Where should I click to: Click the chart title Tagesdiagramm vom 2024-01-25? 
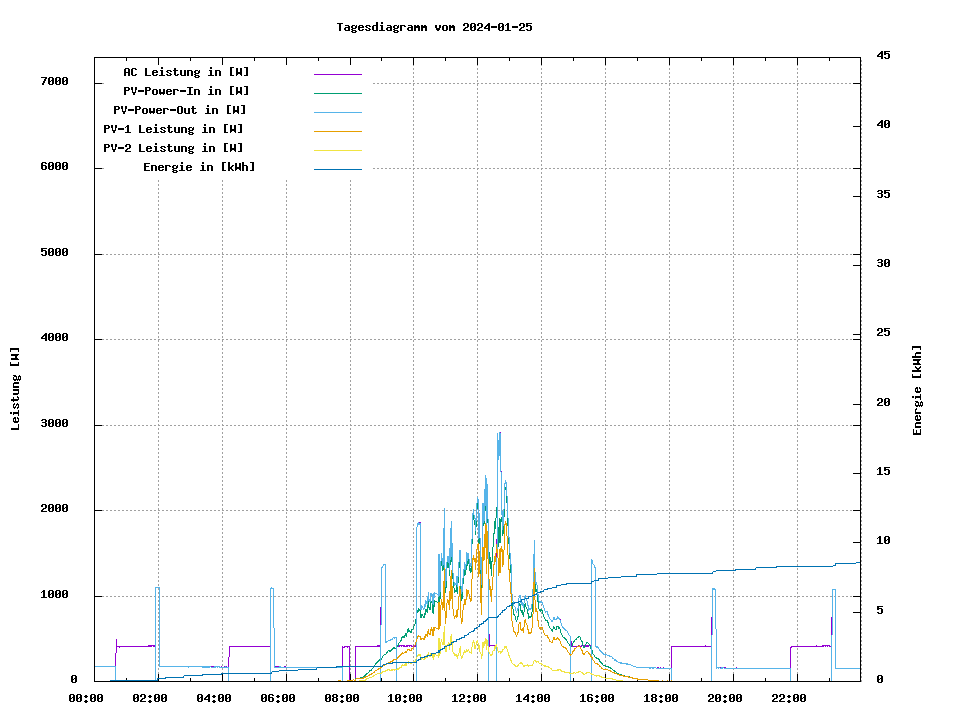coord(434,27)
